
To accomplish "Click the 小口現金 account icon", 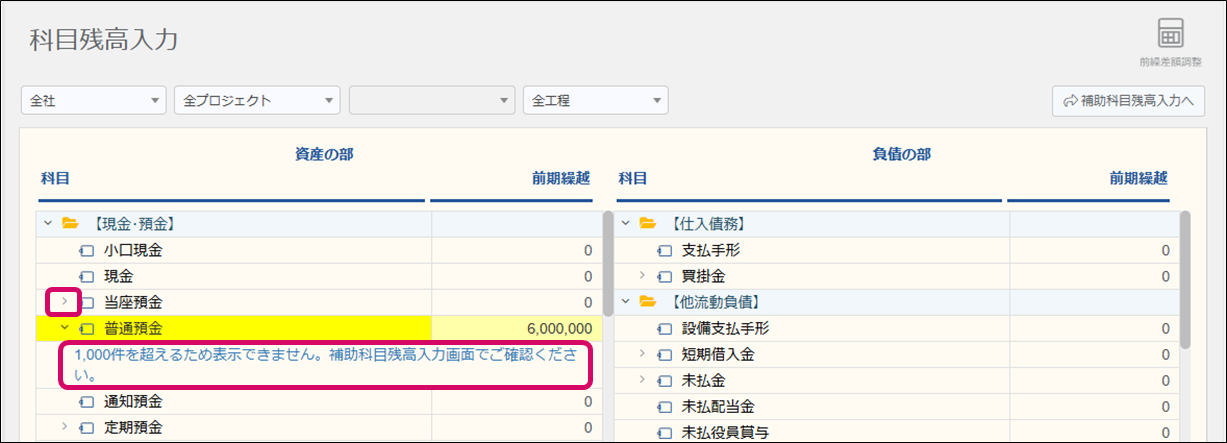I will click(87, 250).
